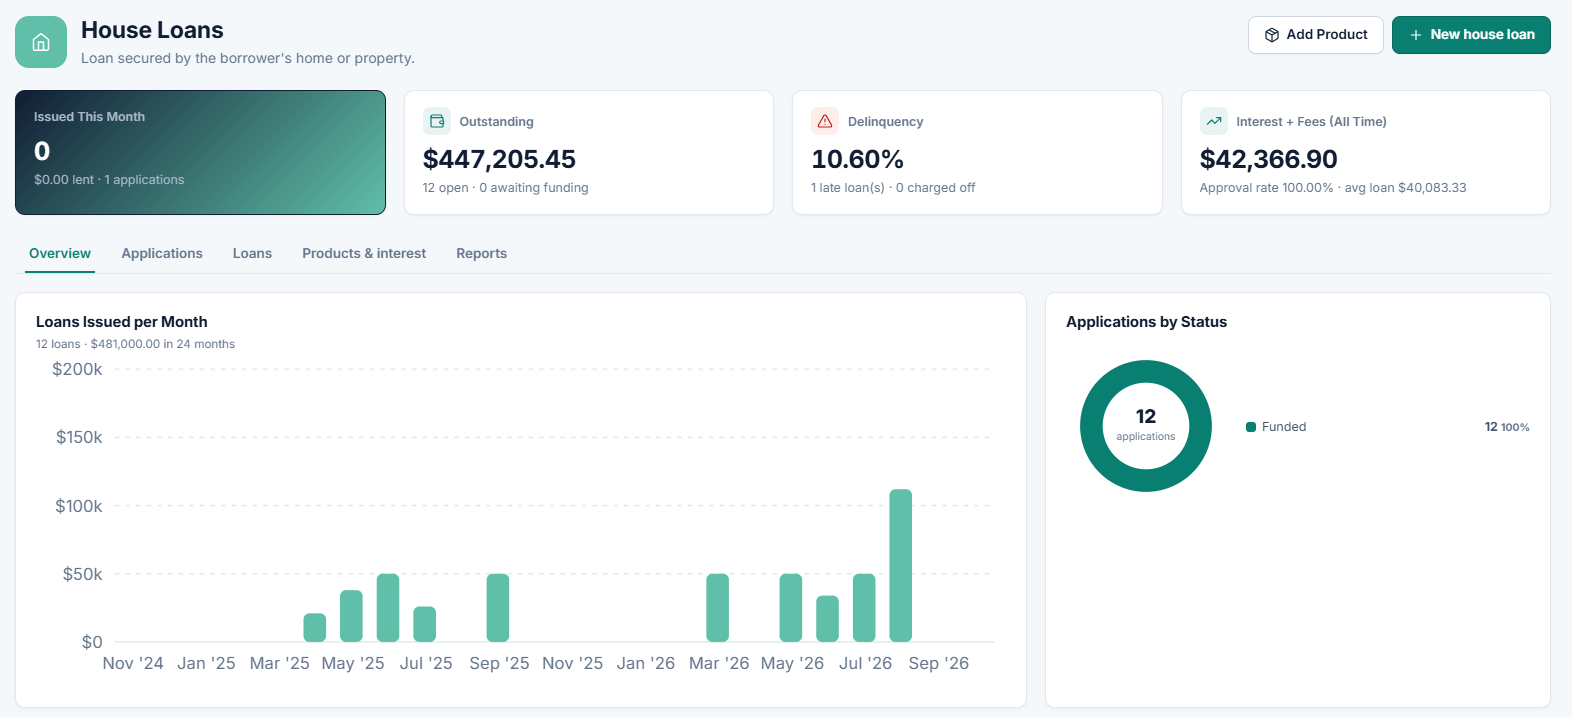Click the $150k axis label
This screenshot has width=1572, height=717.
point(79,437)
